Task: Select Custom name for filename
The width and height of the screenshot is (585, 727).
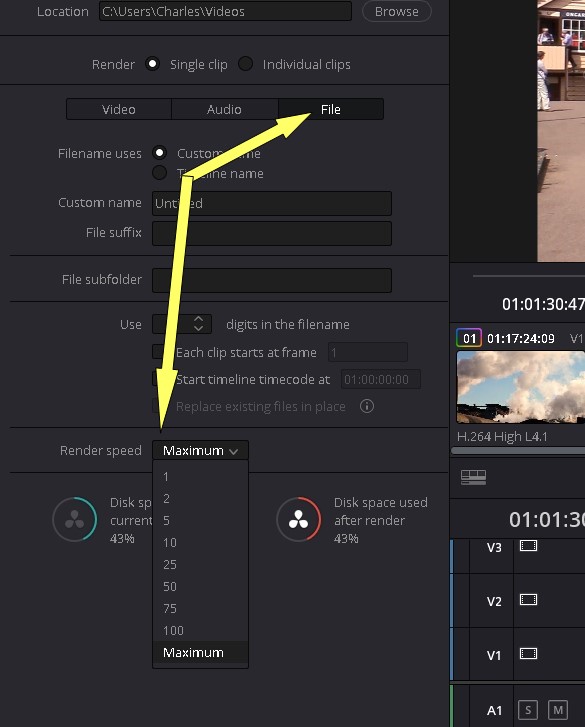Action: click(159, 153)
